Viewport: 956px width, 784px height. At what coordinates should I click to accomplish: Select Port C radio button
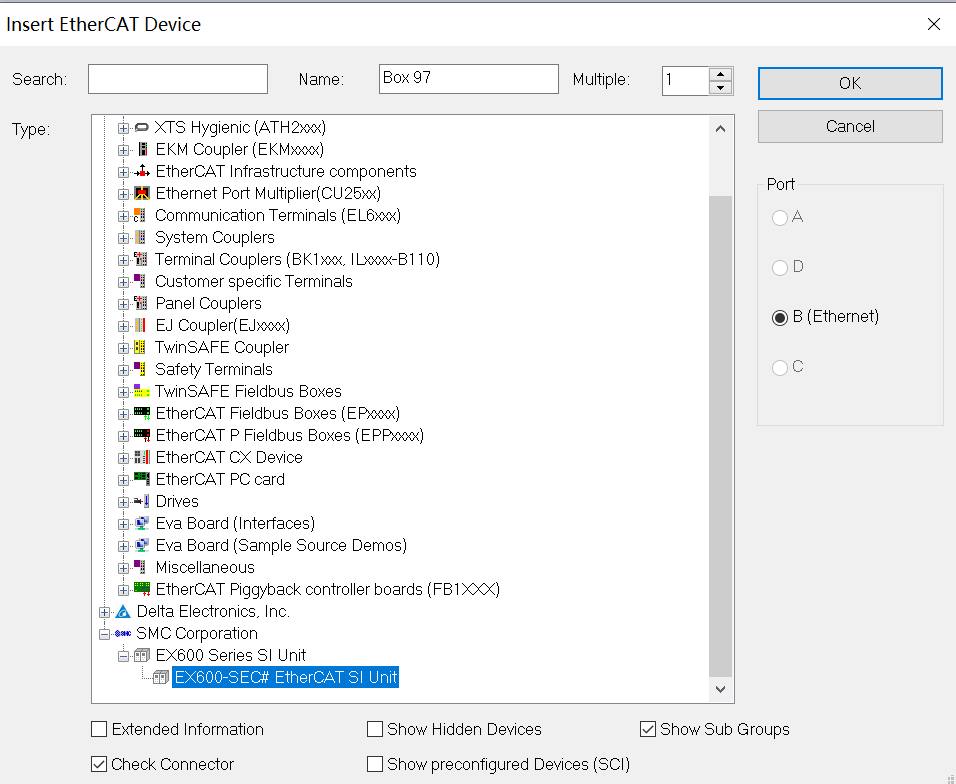coord(780,368)
